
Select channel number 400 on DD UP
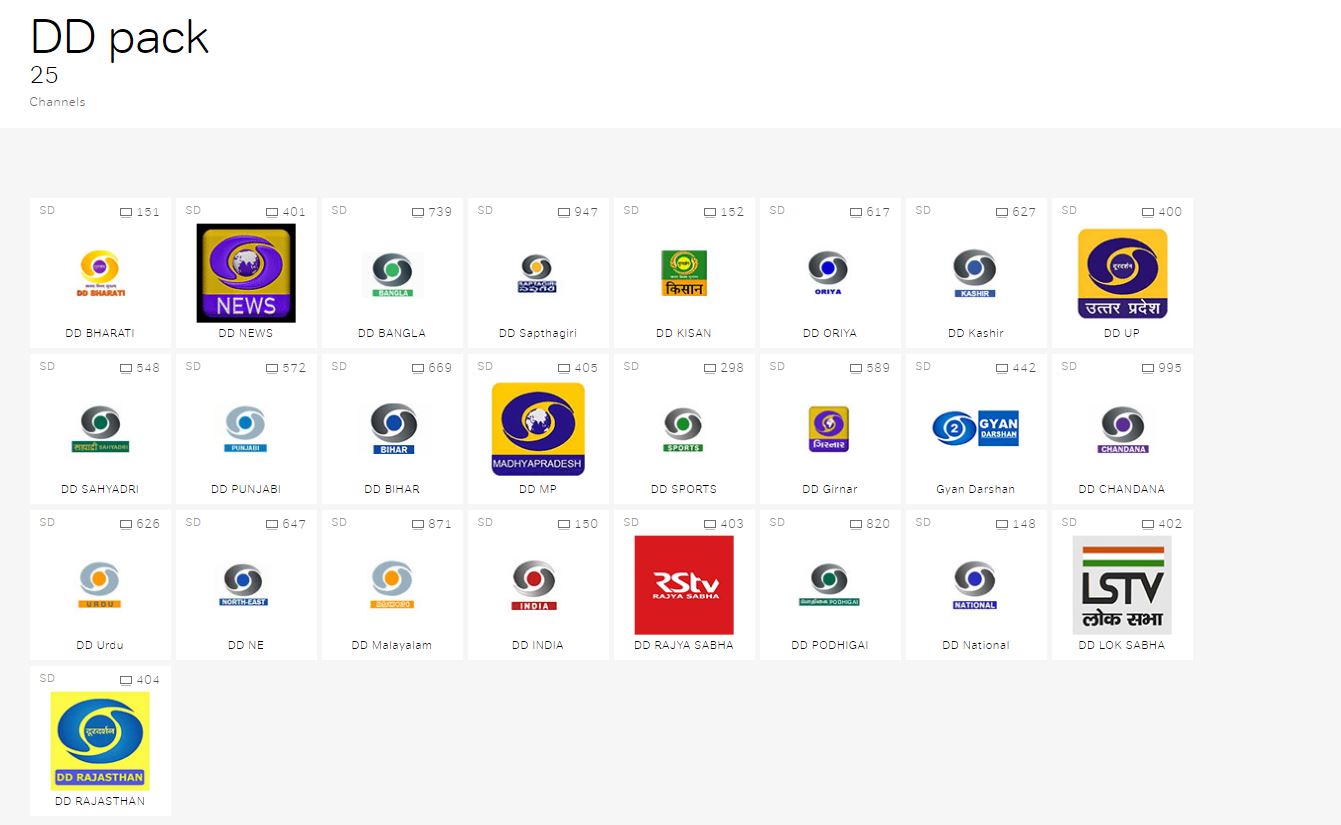pos(1169,212)
